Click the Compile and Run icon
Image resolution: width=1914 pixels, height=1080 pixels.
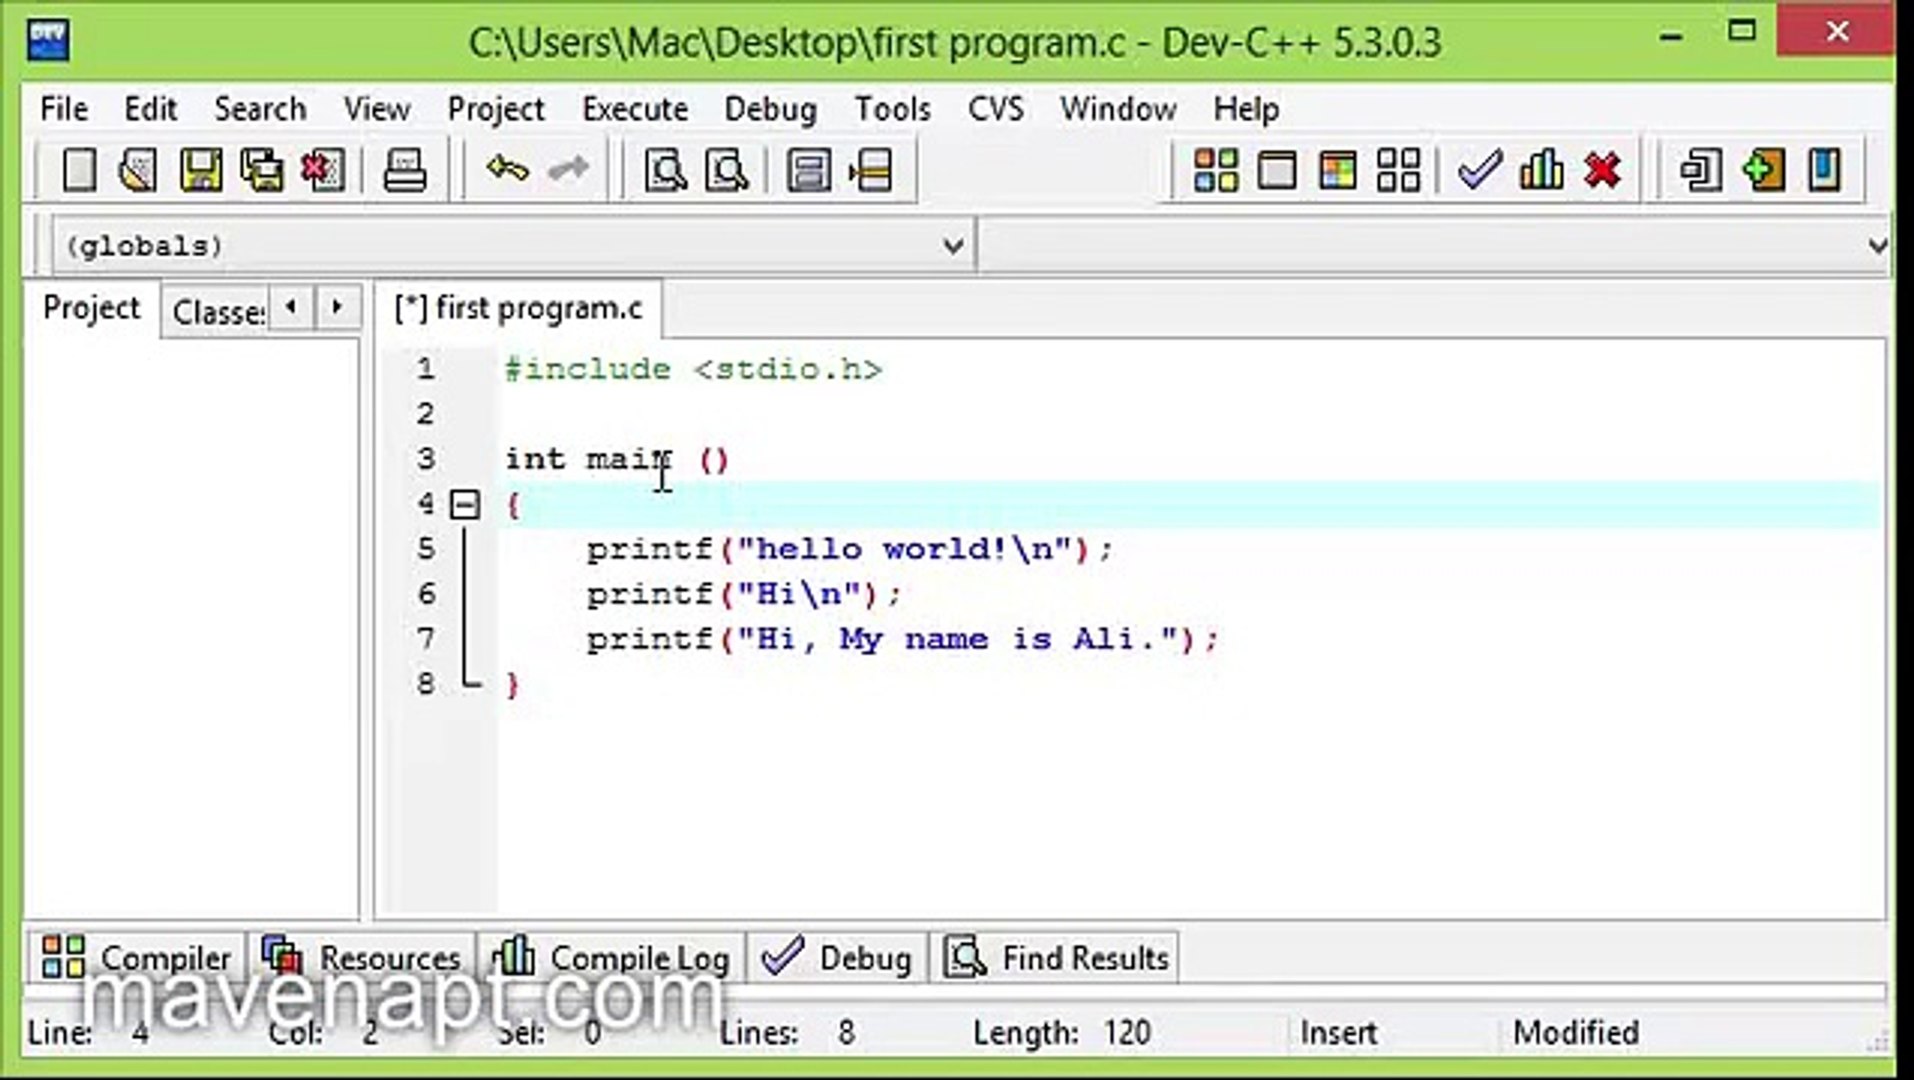pos(1338,170)
